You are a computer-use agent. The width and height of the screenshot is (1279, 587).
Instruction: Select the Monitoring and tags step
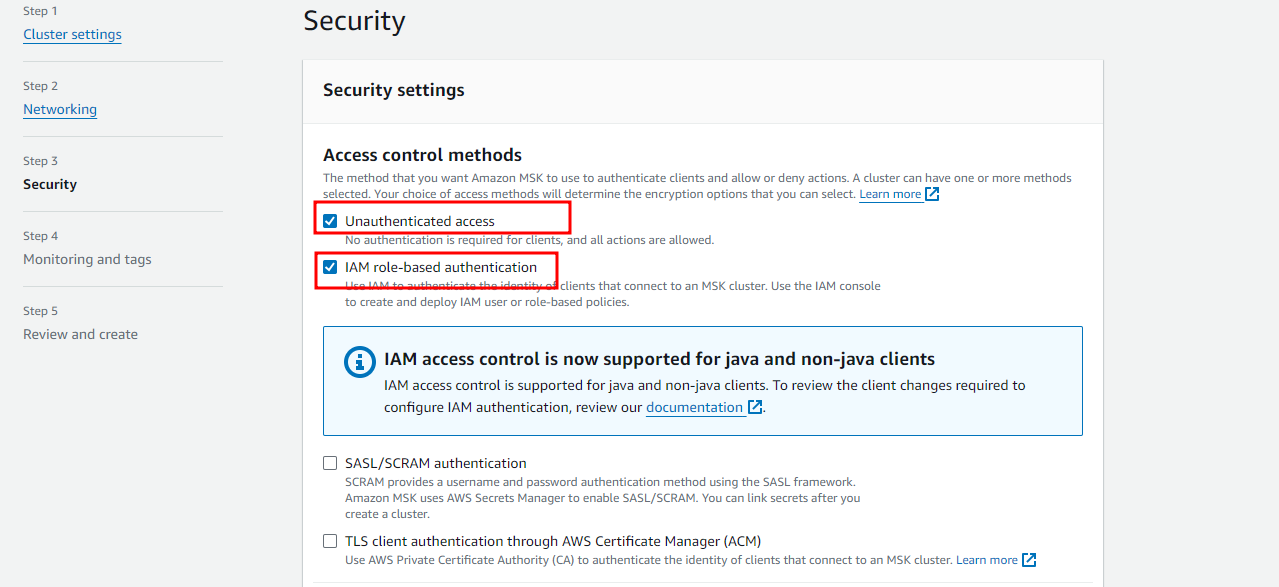(x=87, y=259)
